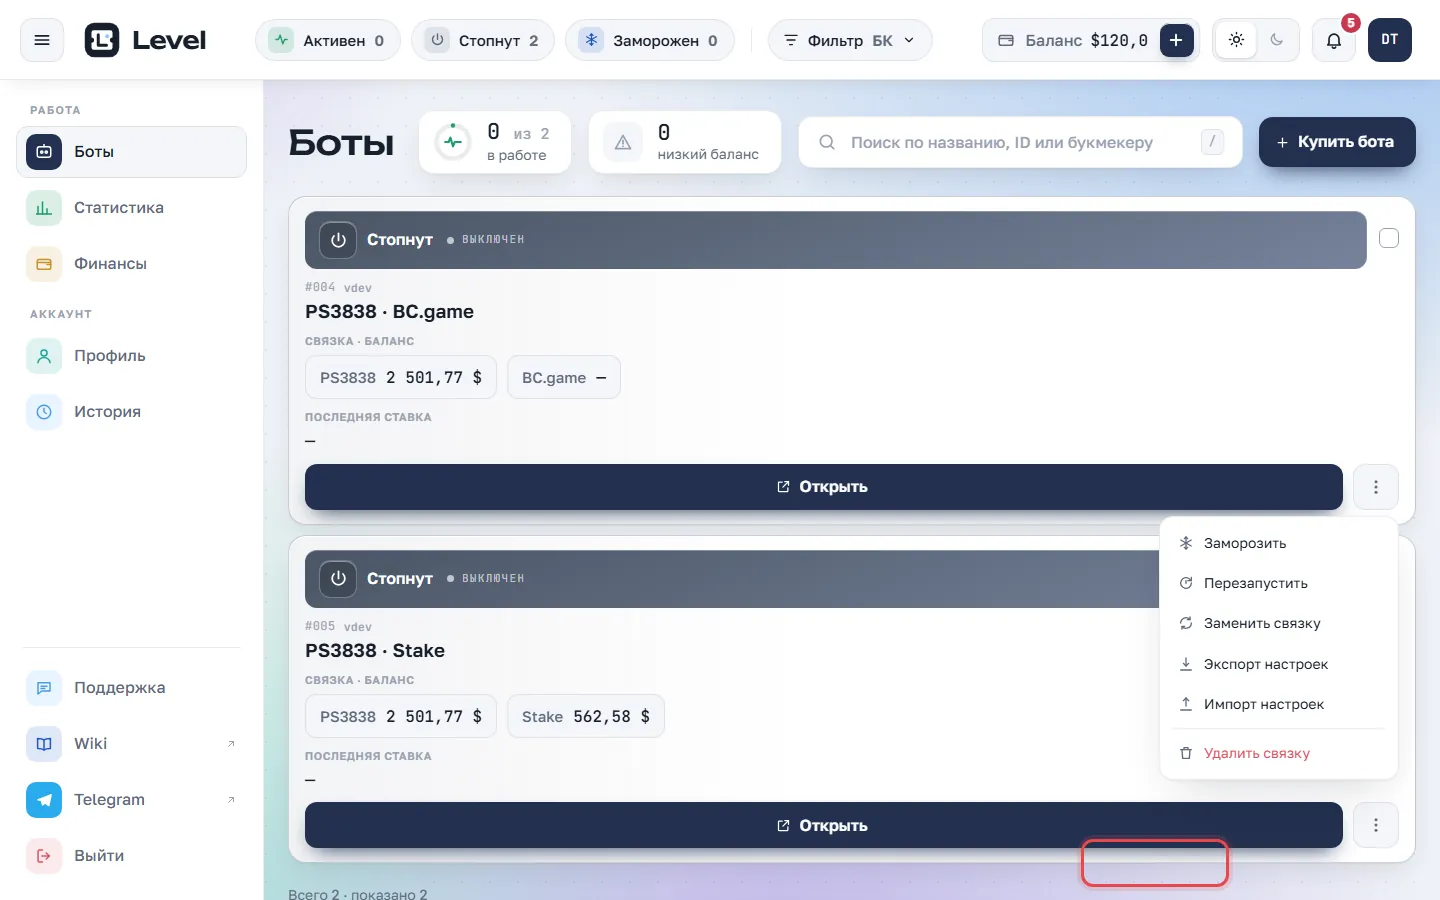Click Выйти to log out

[131, 856]
